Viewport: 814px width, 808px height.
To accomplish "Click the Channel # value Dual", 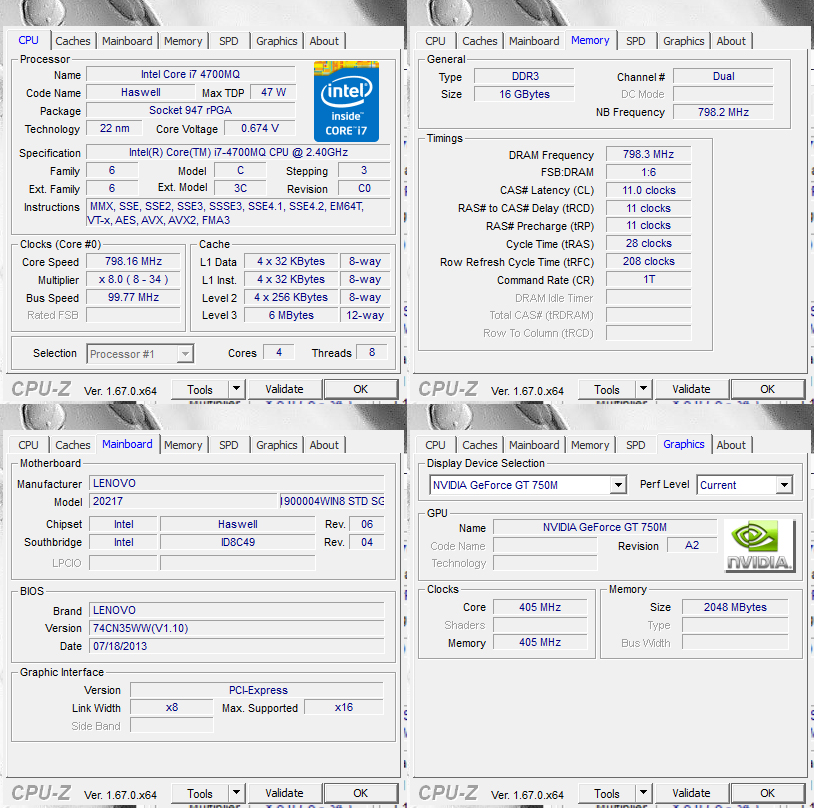I will [723, 76].
